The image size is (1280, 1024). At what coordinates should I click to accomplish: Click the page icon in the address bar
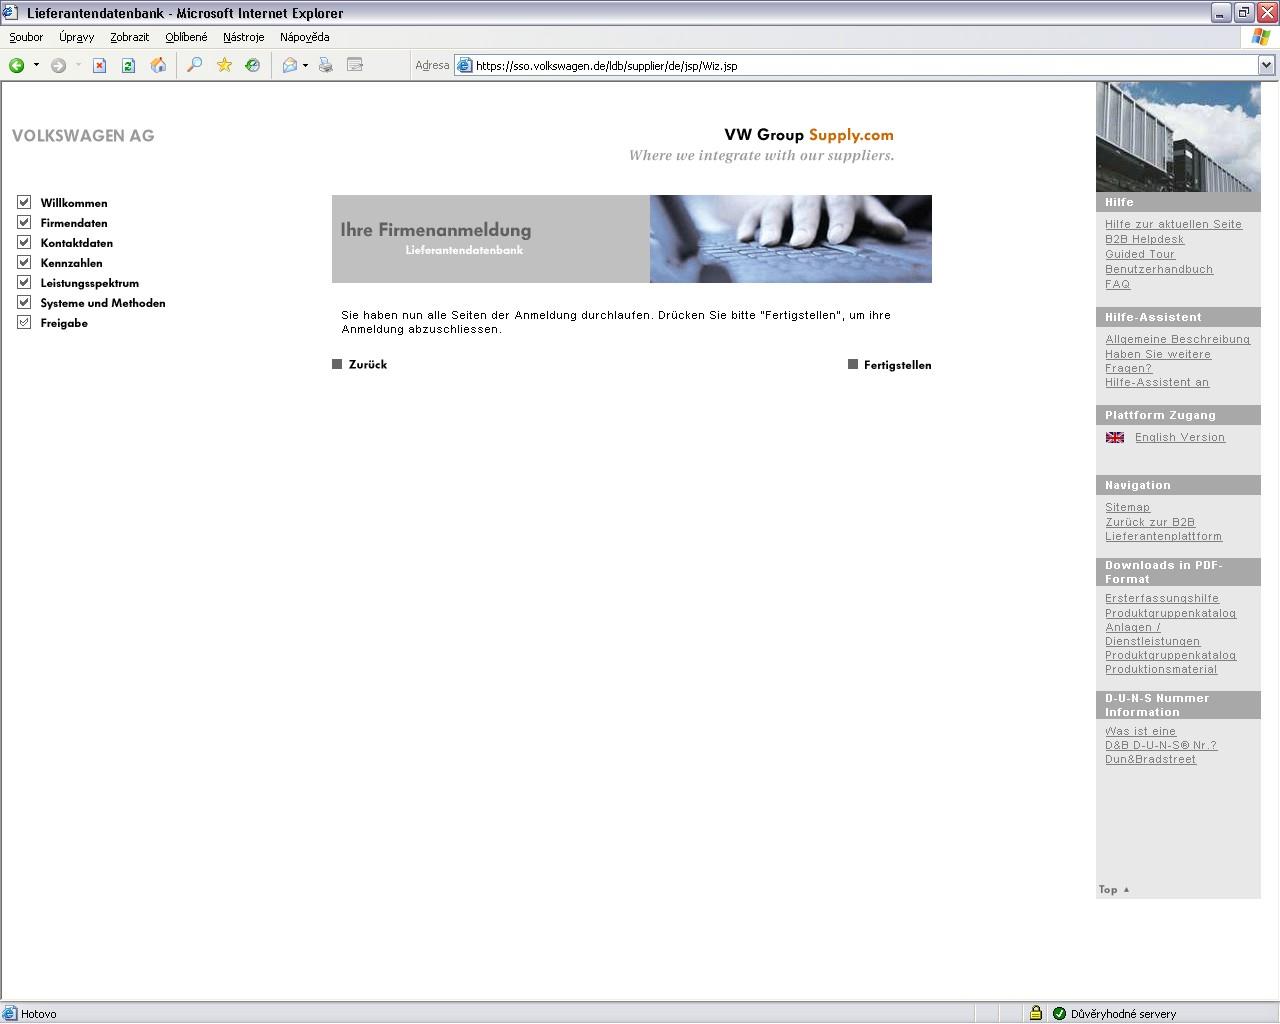click(x=465, y=65)
